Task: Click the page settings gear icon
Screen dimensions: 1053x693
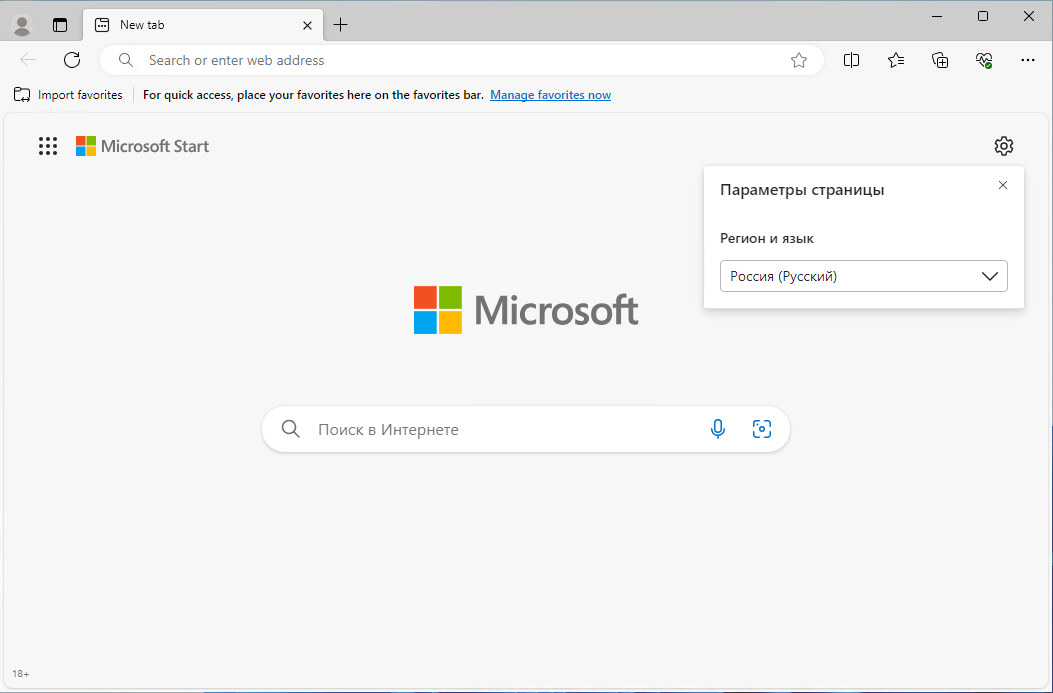Action: click(1003, 146)
